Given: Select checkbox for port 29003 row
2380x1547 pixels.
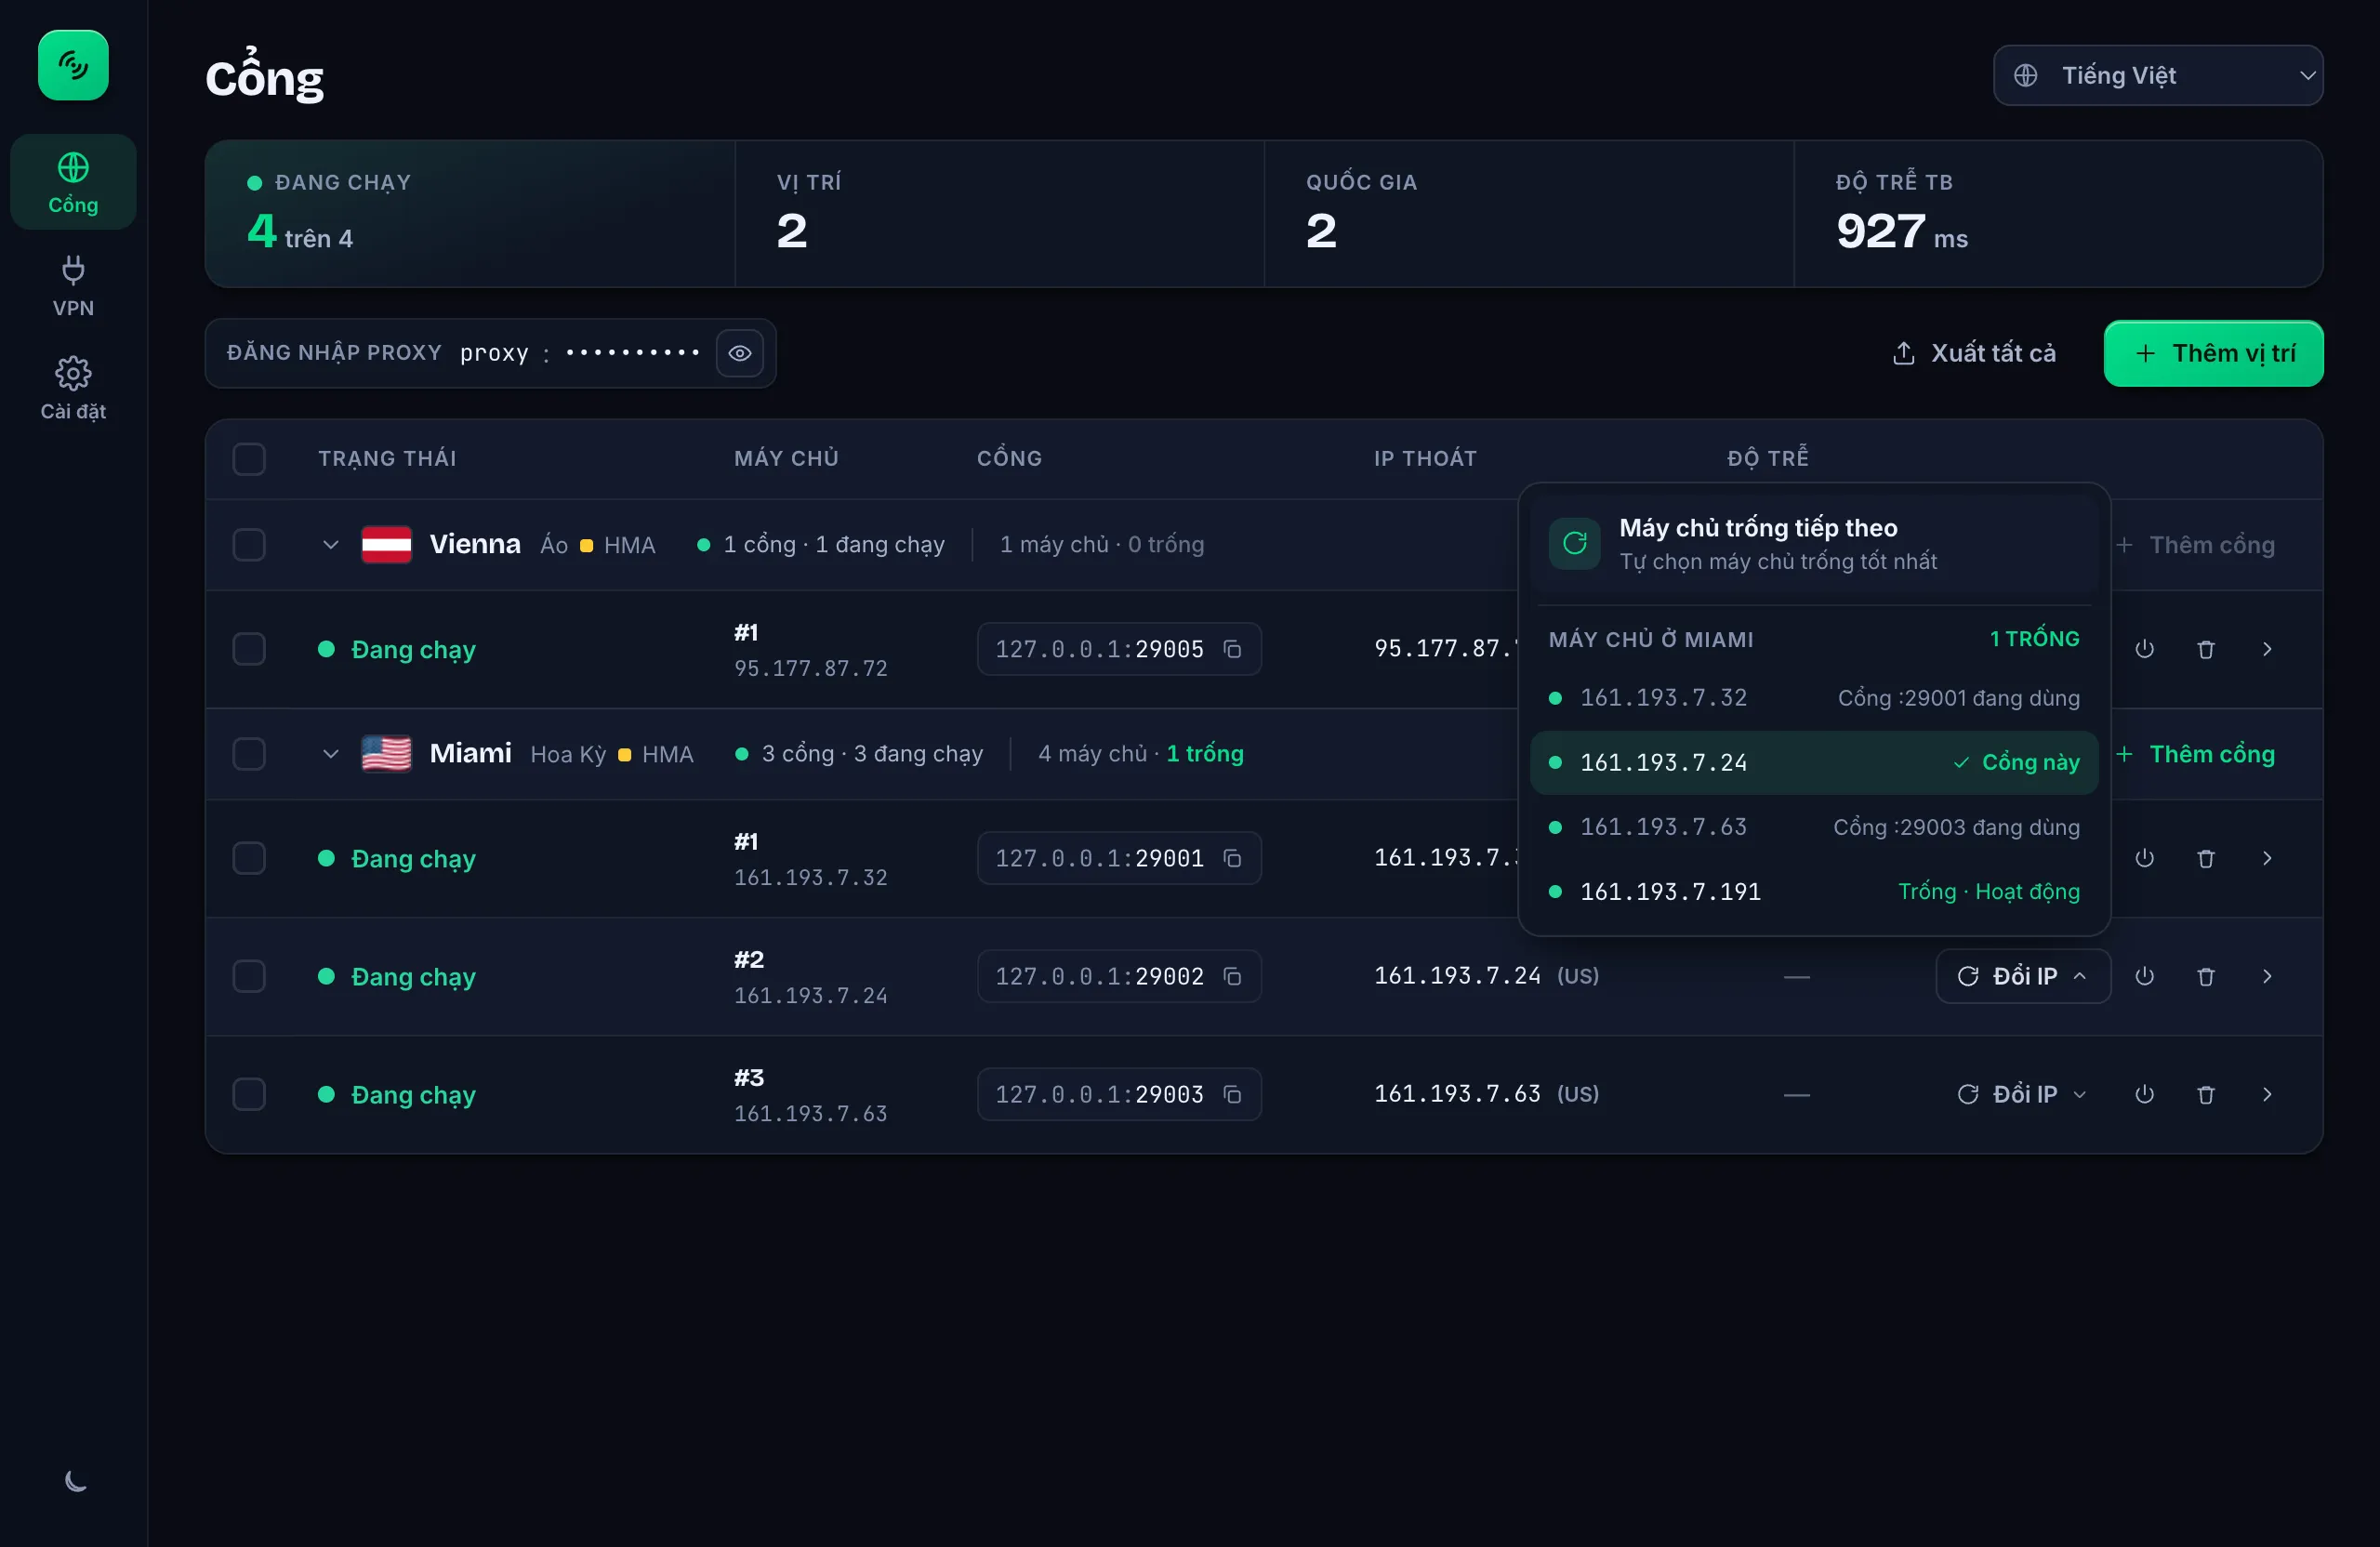Looking at the screenshot, I should click(x=249, y=1094).
